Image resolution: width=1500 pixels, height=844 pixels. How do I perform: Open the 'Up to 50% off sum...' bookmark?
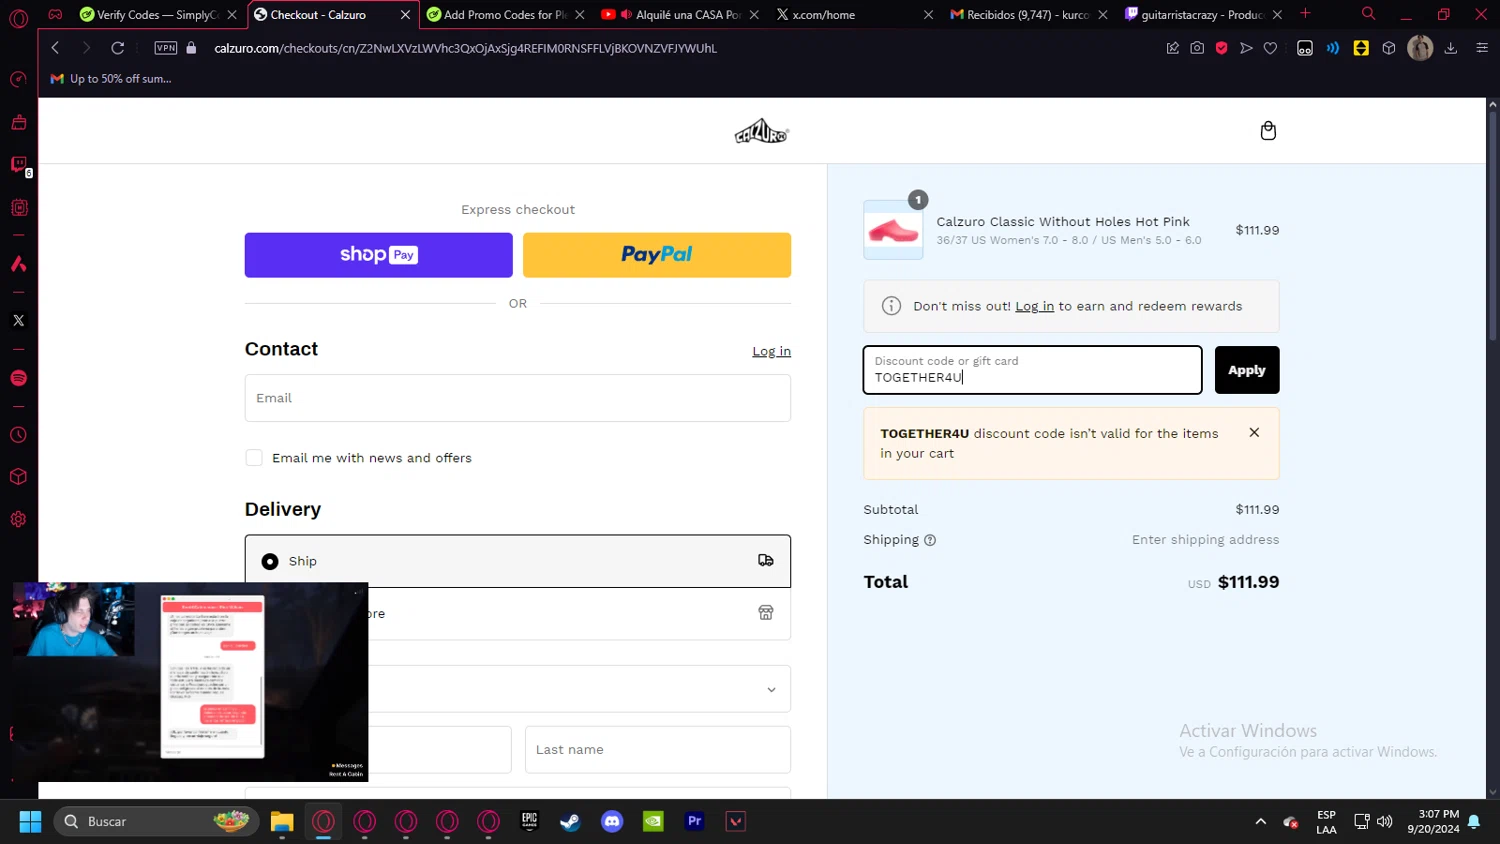111,79
